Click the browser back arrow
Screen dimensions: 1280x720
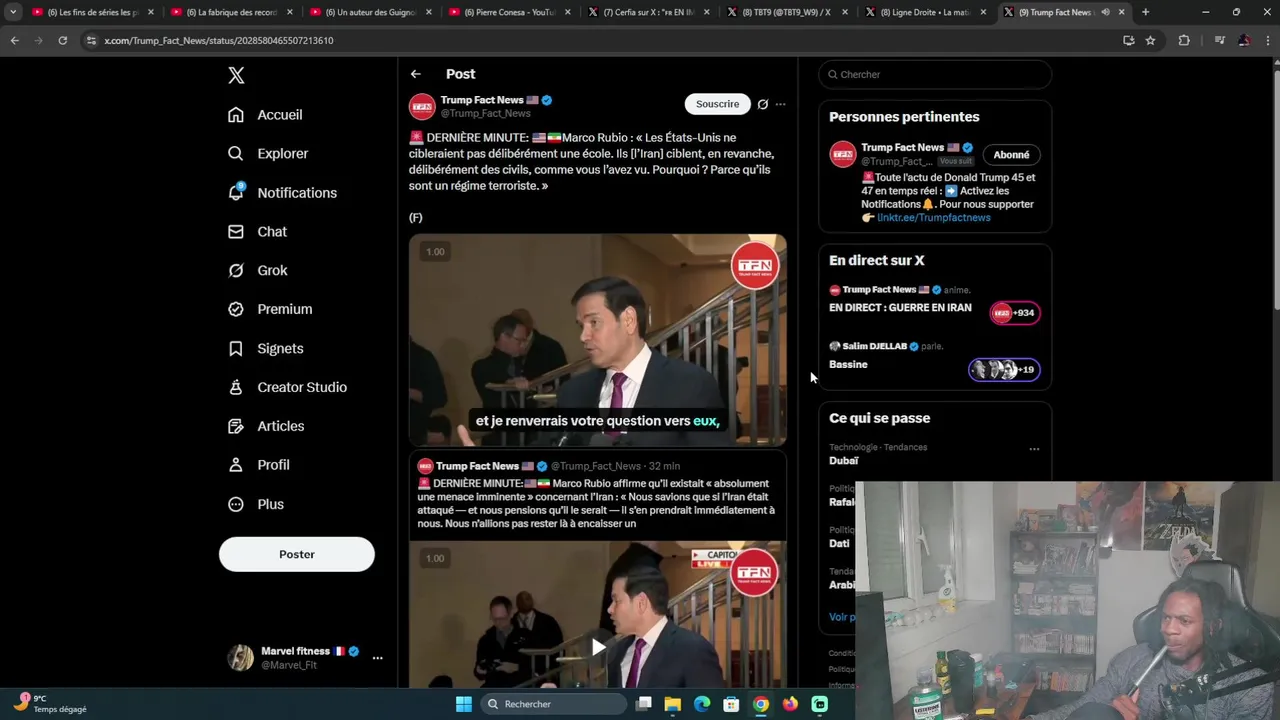click(x=15, y=40)
